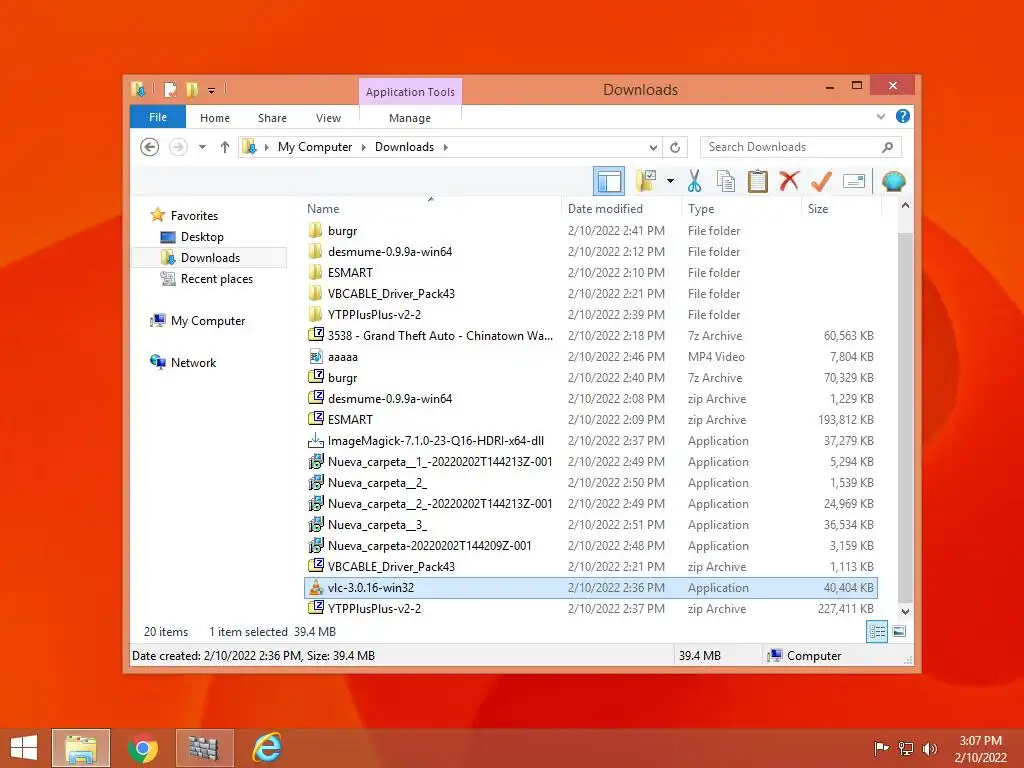Click the new folder toolbar icon
Viewport: 1024px width, 768px height.
(x=646, y=181)
